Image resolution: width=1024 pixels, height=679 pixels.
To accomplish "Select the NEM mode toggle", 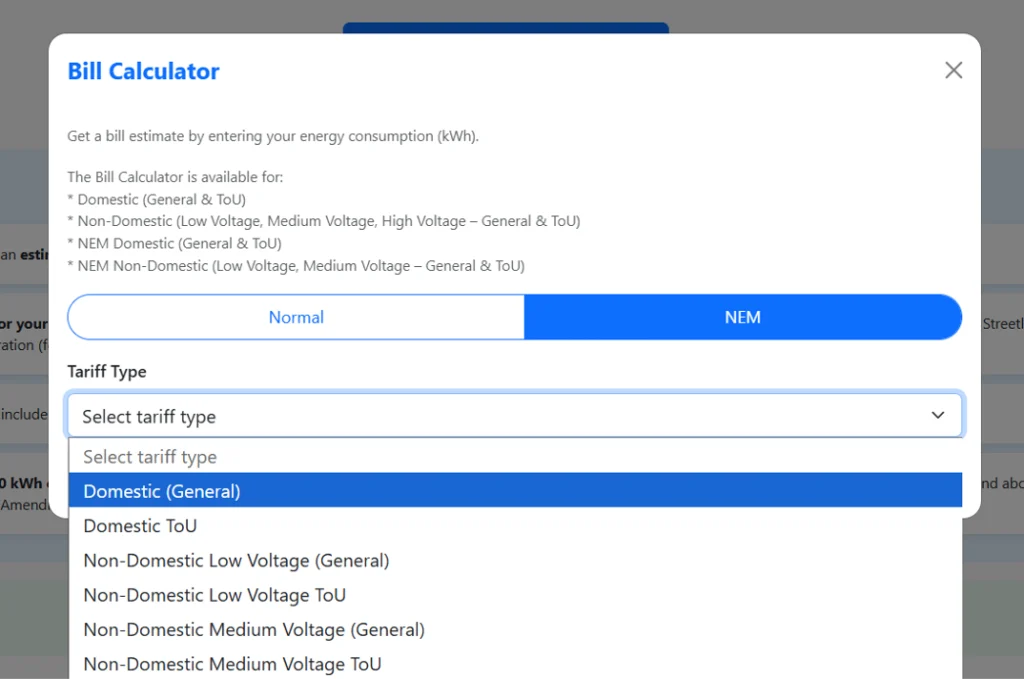I will pos(742,317).
